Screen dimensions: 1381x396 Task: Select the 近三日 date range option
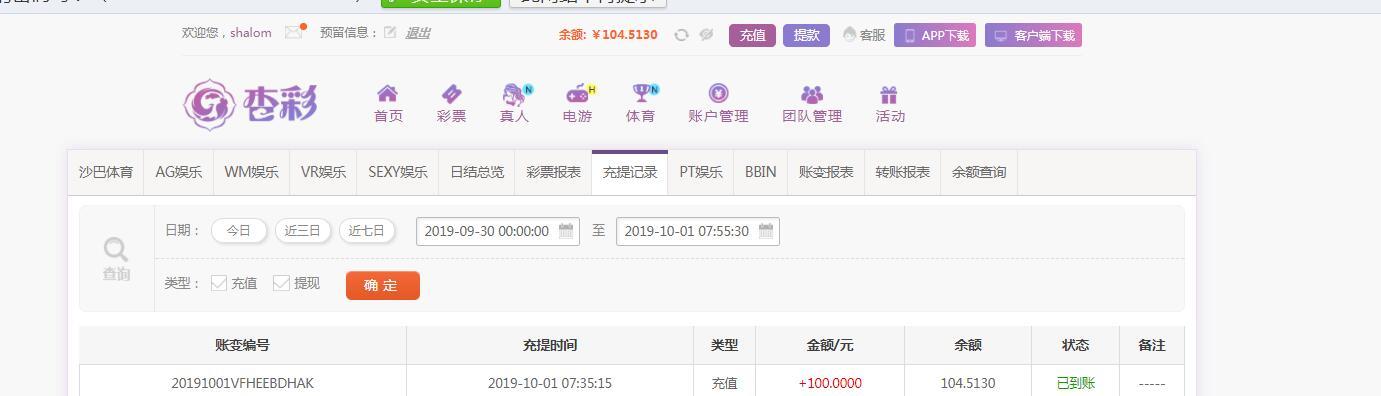303,231
